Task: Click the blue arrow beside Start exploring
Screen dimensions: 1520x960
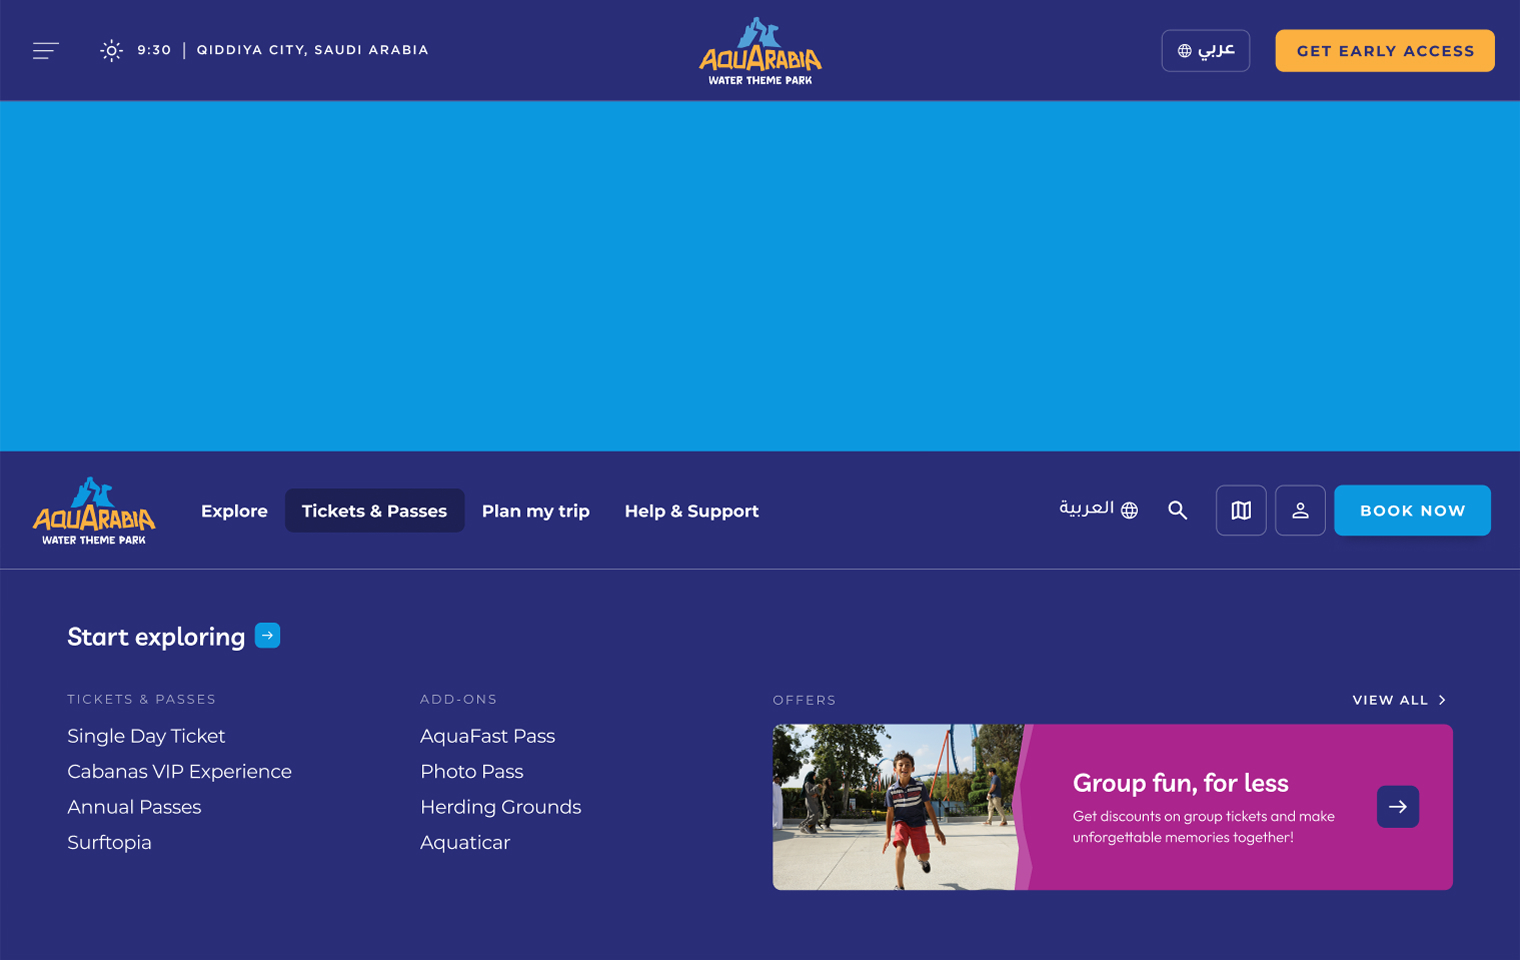Action: pos(267,636)
